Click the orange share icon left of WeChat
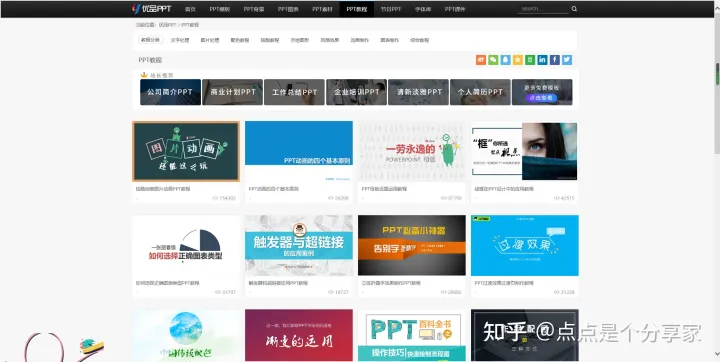 [x=481, y=60]
